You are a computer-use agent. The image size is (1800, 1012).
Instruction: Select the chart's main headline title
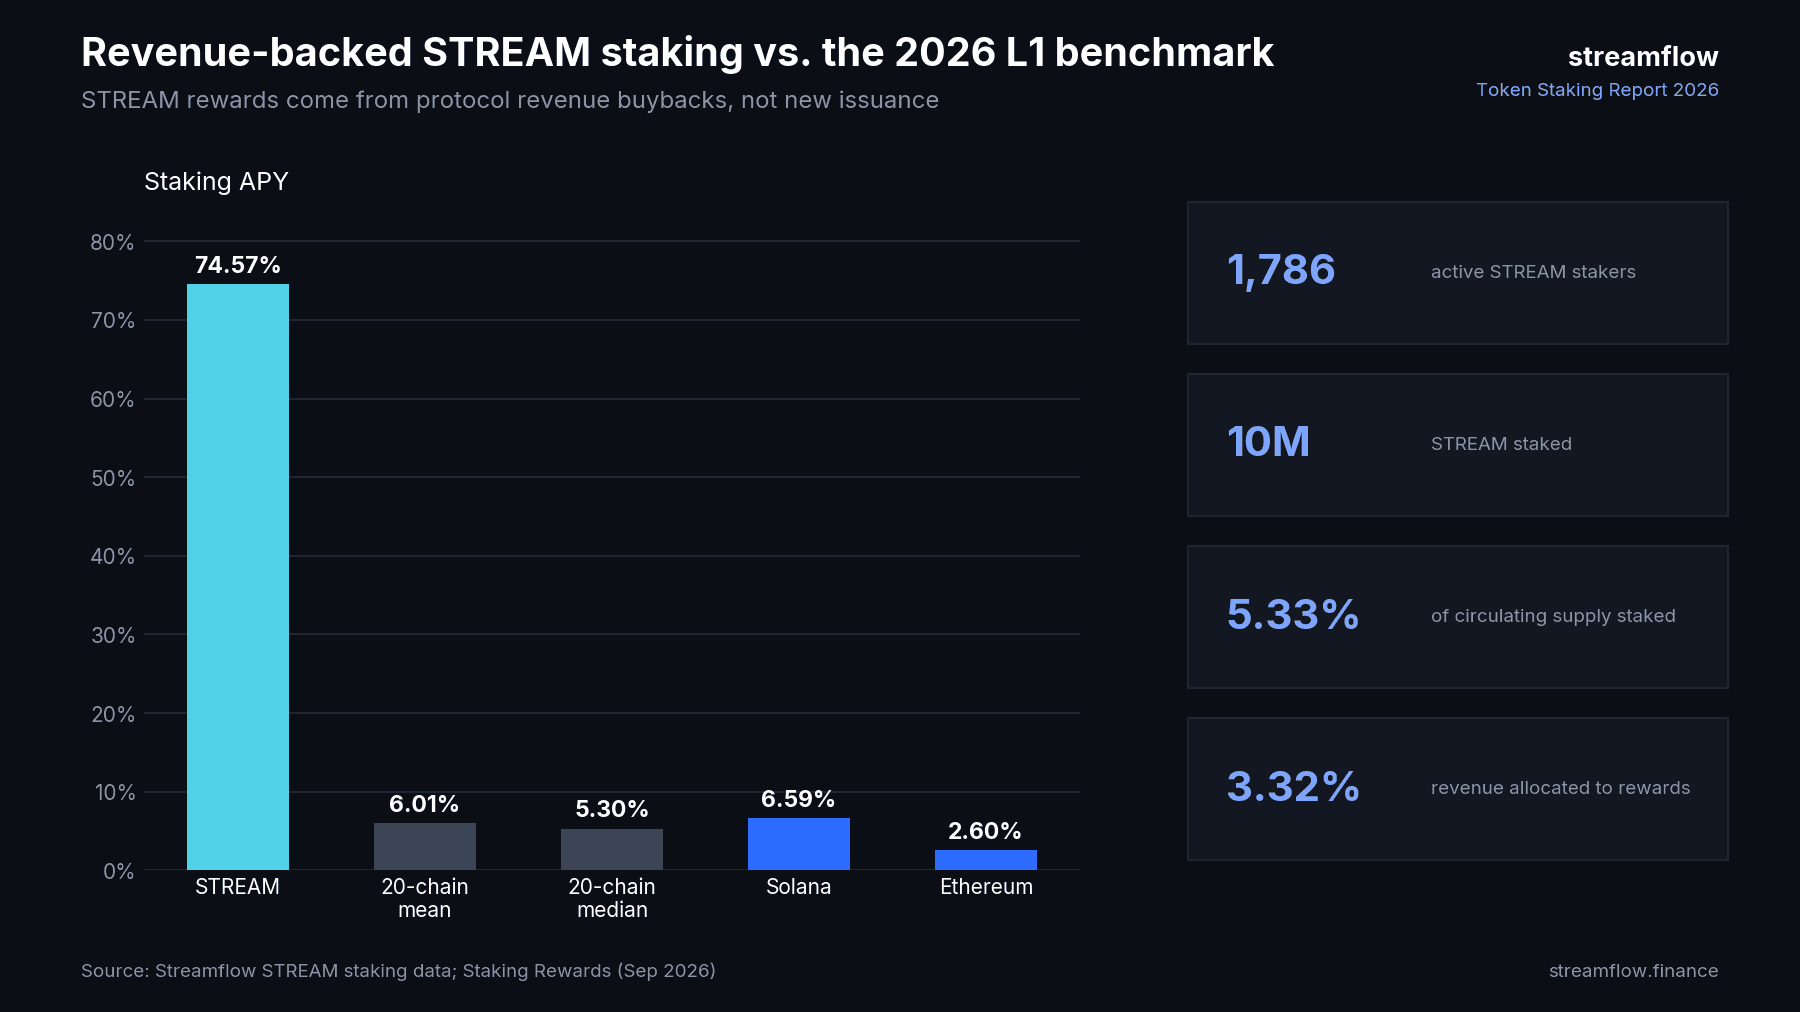click(677, 53)
